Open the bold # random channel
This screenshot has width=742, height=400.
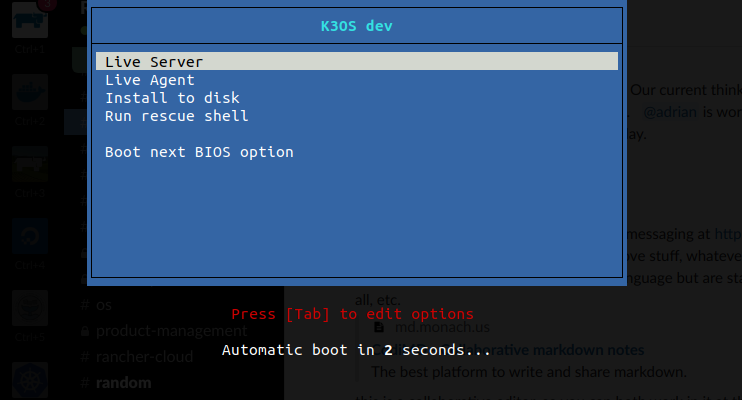(x=116, y=382)
